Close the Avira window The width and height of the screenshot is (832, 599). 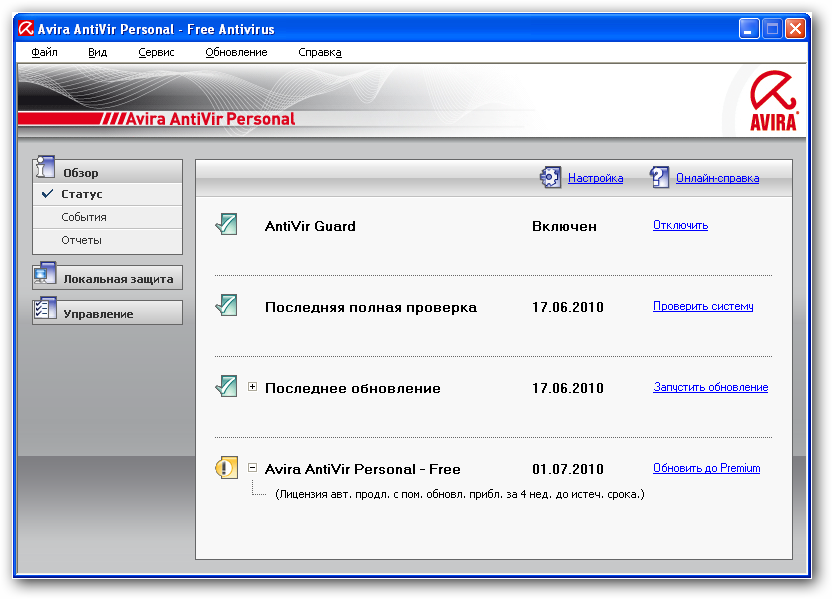coord(795,29)
